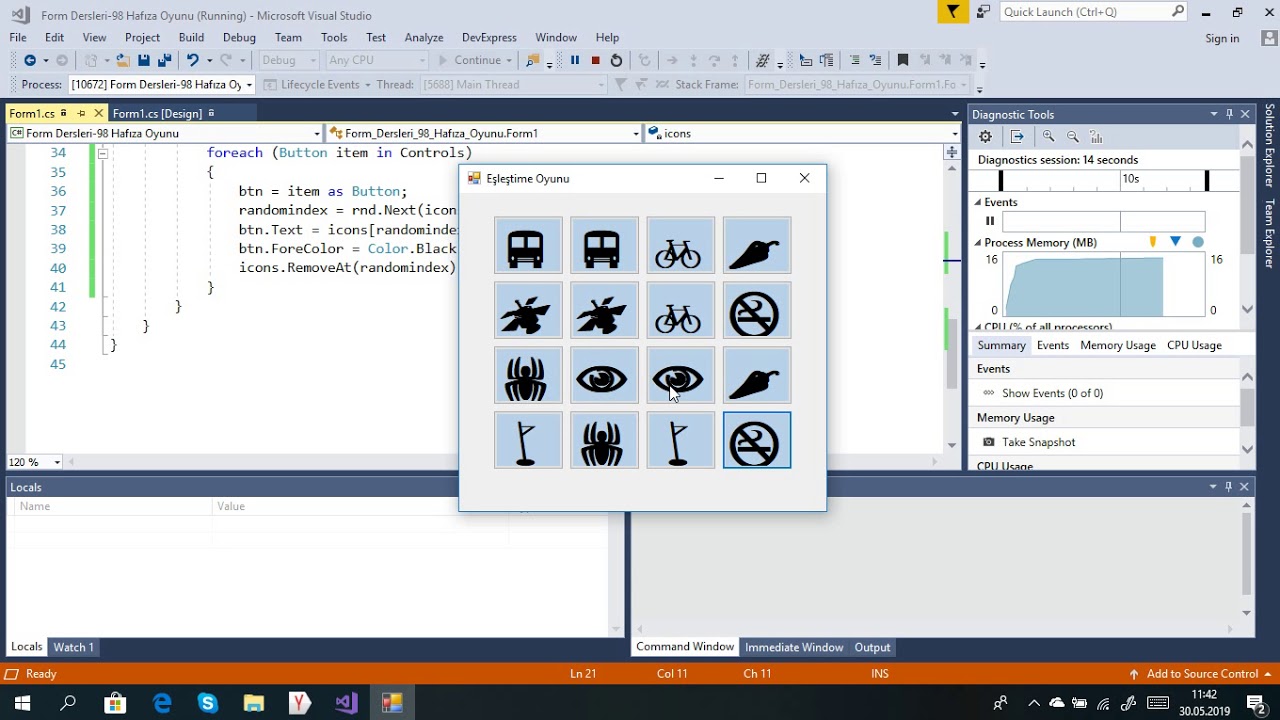The image size is (1280, 720).
Task: Click the diagnostics timeline ruler at 10s
Action: point(1130,179)
